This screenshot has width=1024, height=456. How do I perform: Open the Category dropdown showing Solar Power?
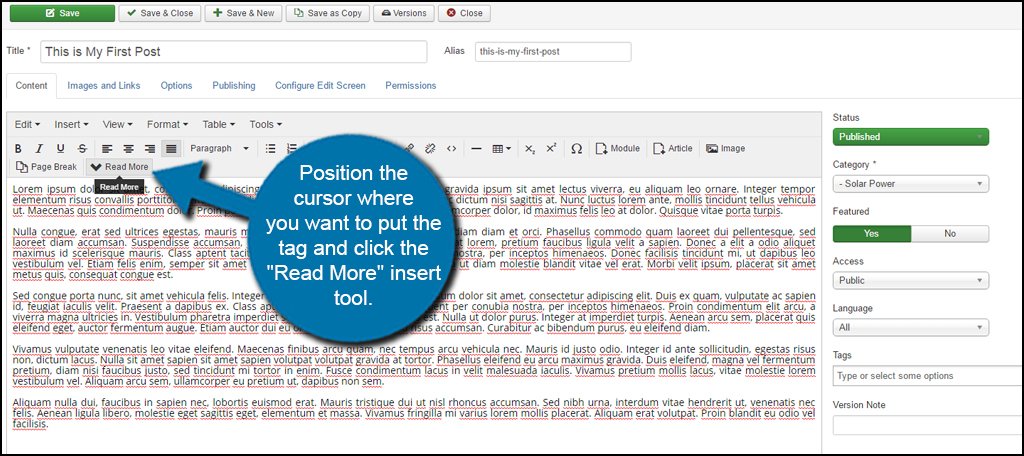[911, 184]
